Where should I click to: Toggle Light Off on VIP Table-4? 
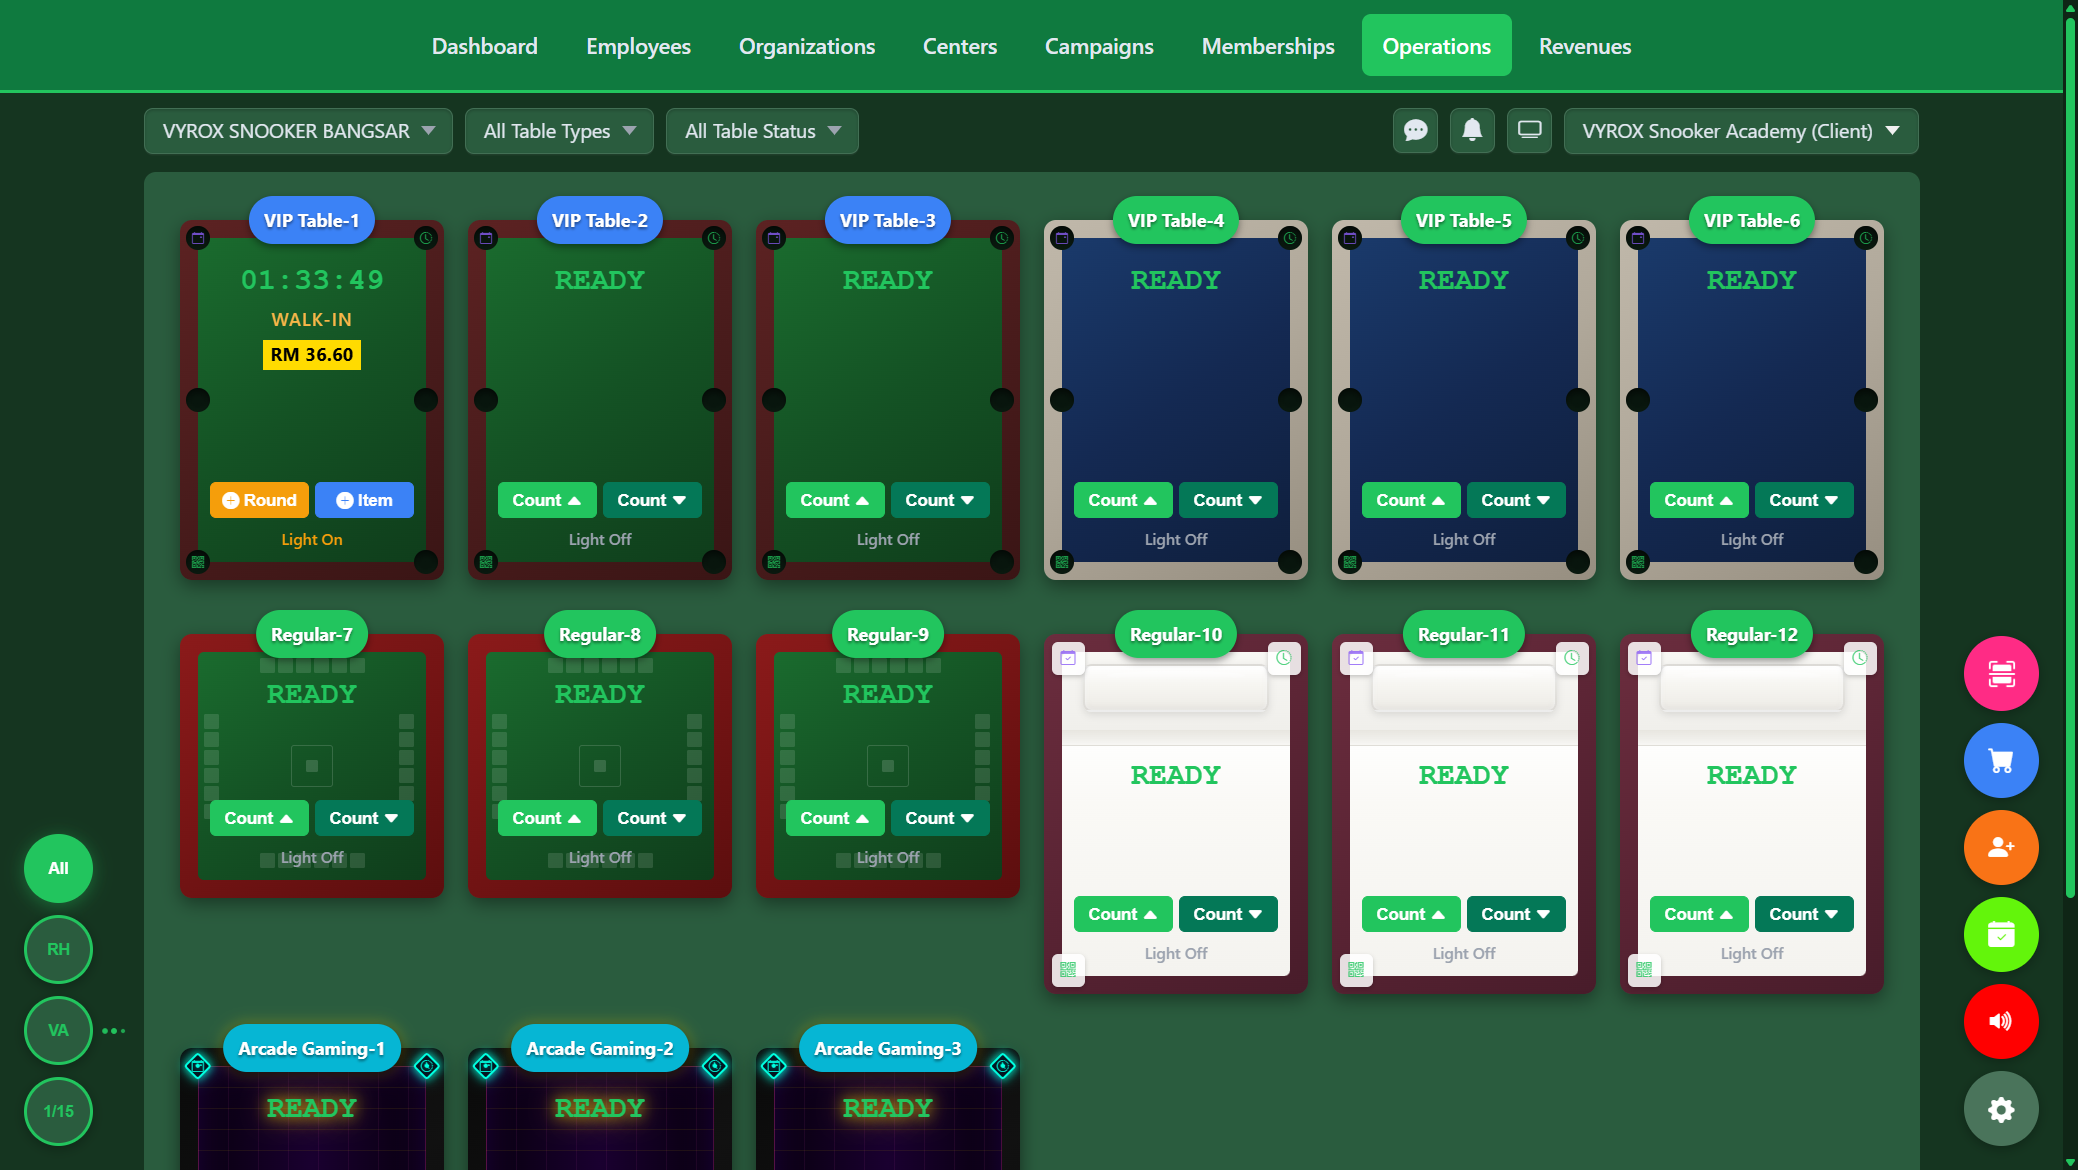(1176, 540)
